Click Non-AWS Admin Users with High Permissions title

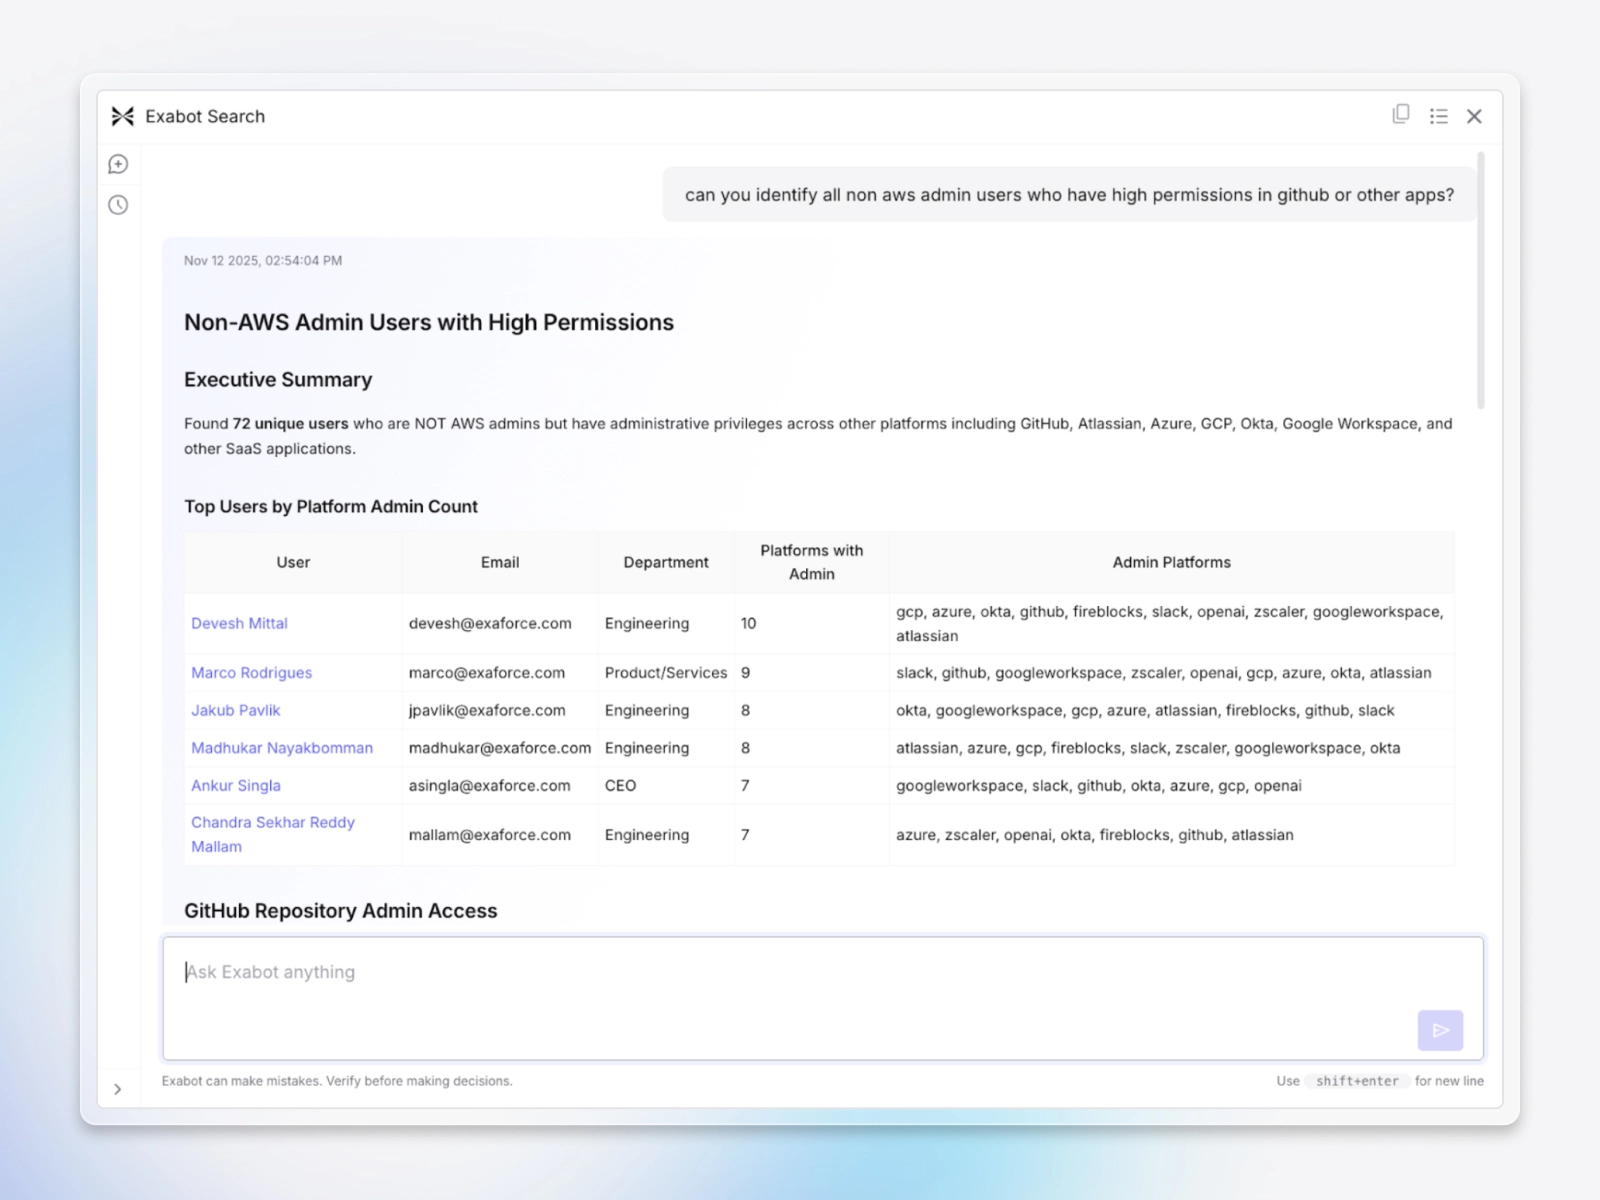pyautogui.click(x=429, y=322)
